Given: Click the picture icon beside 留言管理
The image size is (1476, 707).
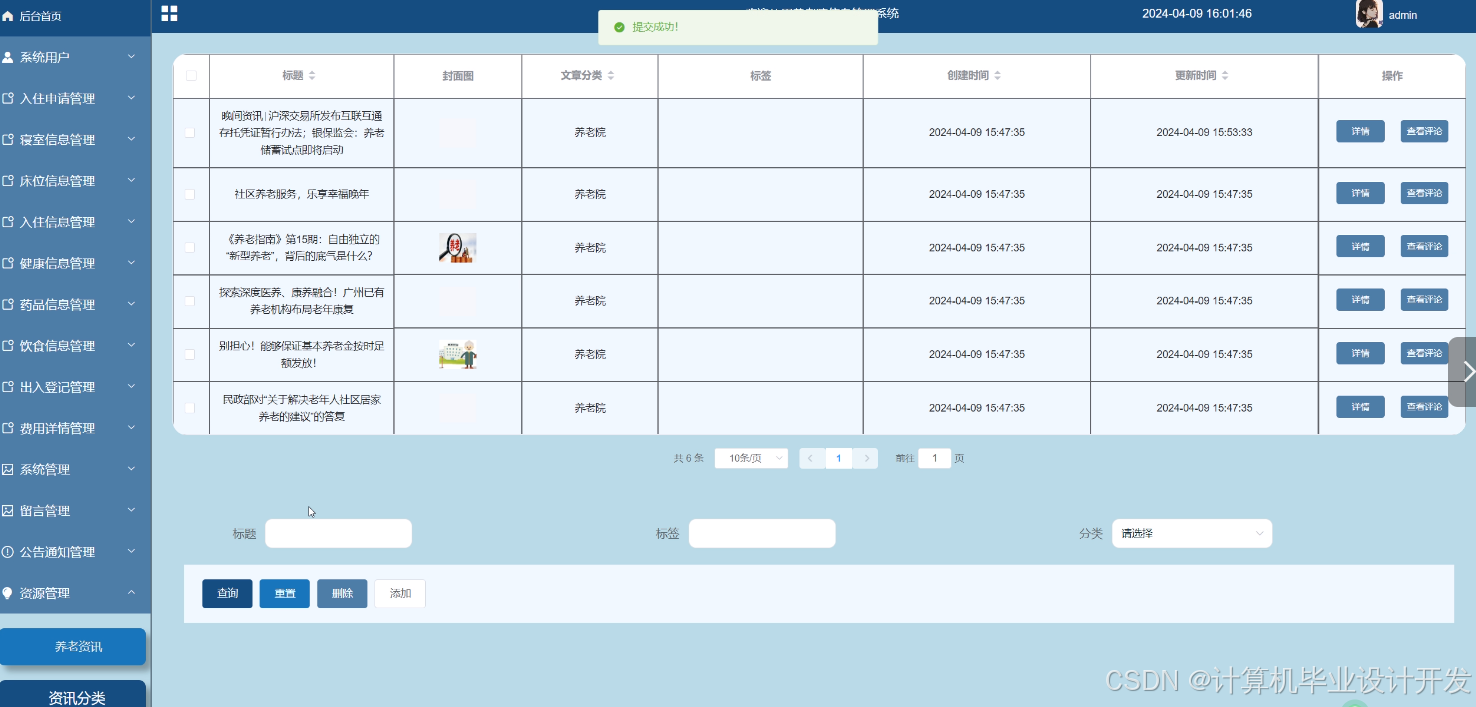Looking at the screenshot, I should [x=8, y=510].
